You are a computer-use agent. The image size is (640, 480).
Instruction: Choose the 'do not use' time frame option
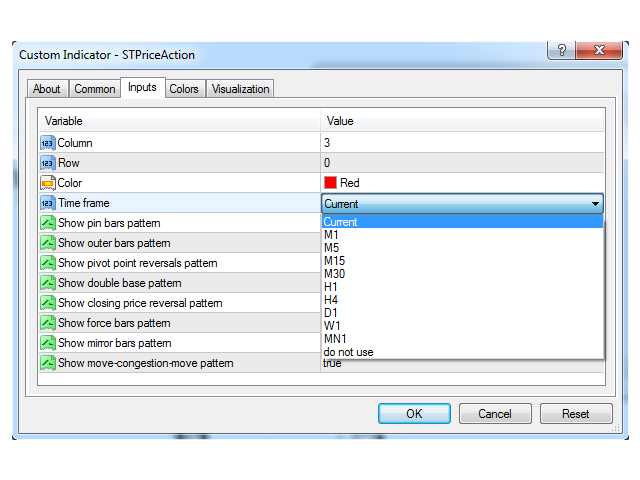(x=349, y=352)
